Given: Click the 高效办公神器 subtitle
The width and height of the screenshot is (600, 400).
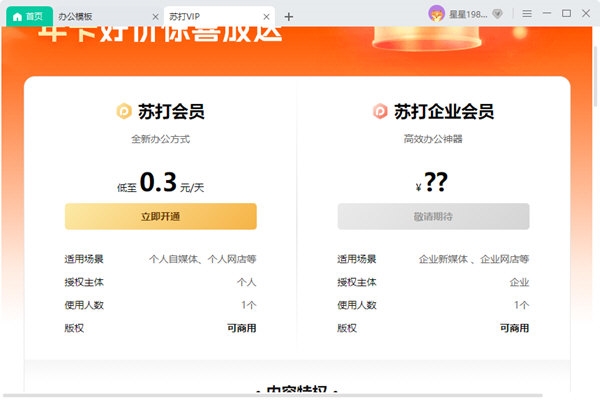Looking at the screenshot, I should point(433,139).
